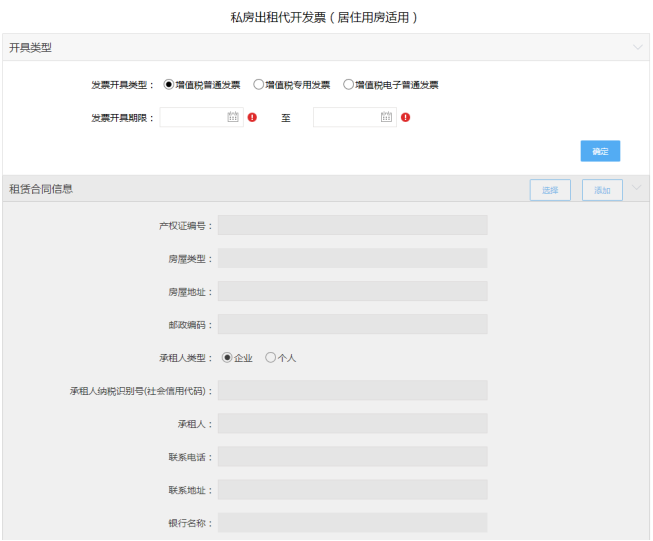Viewport: 653px width, 541px height.
Task: Select 增值税专用发票 radio option
Action: [x=259, y=85]
